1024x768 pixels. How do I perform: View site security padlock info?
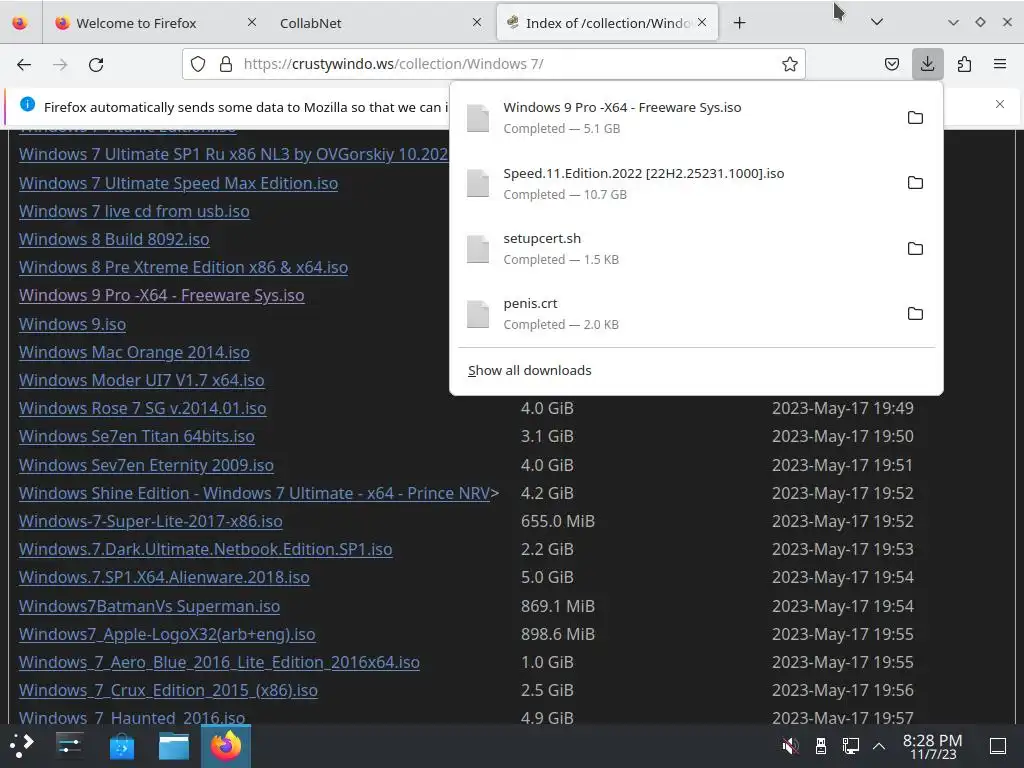click(x=226, y=64)
